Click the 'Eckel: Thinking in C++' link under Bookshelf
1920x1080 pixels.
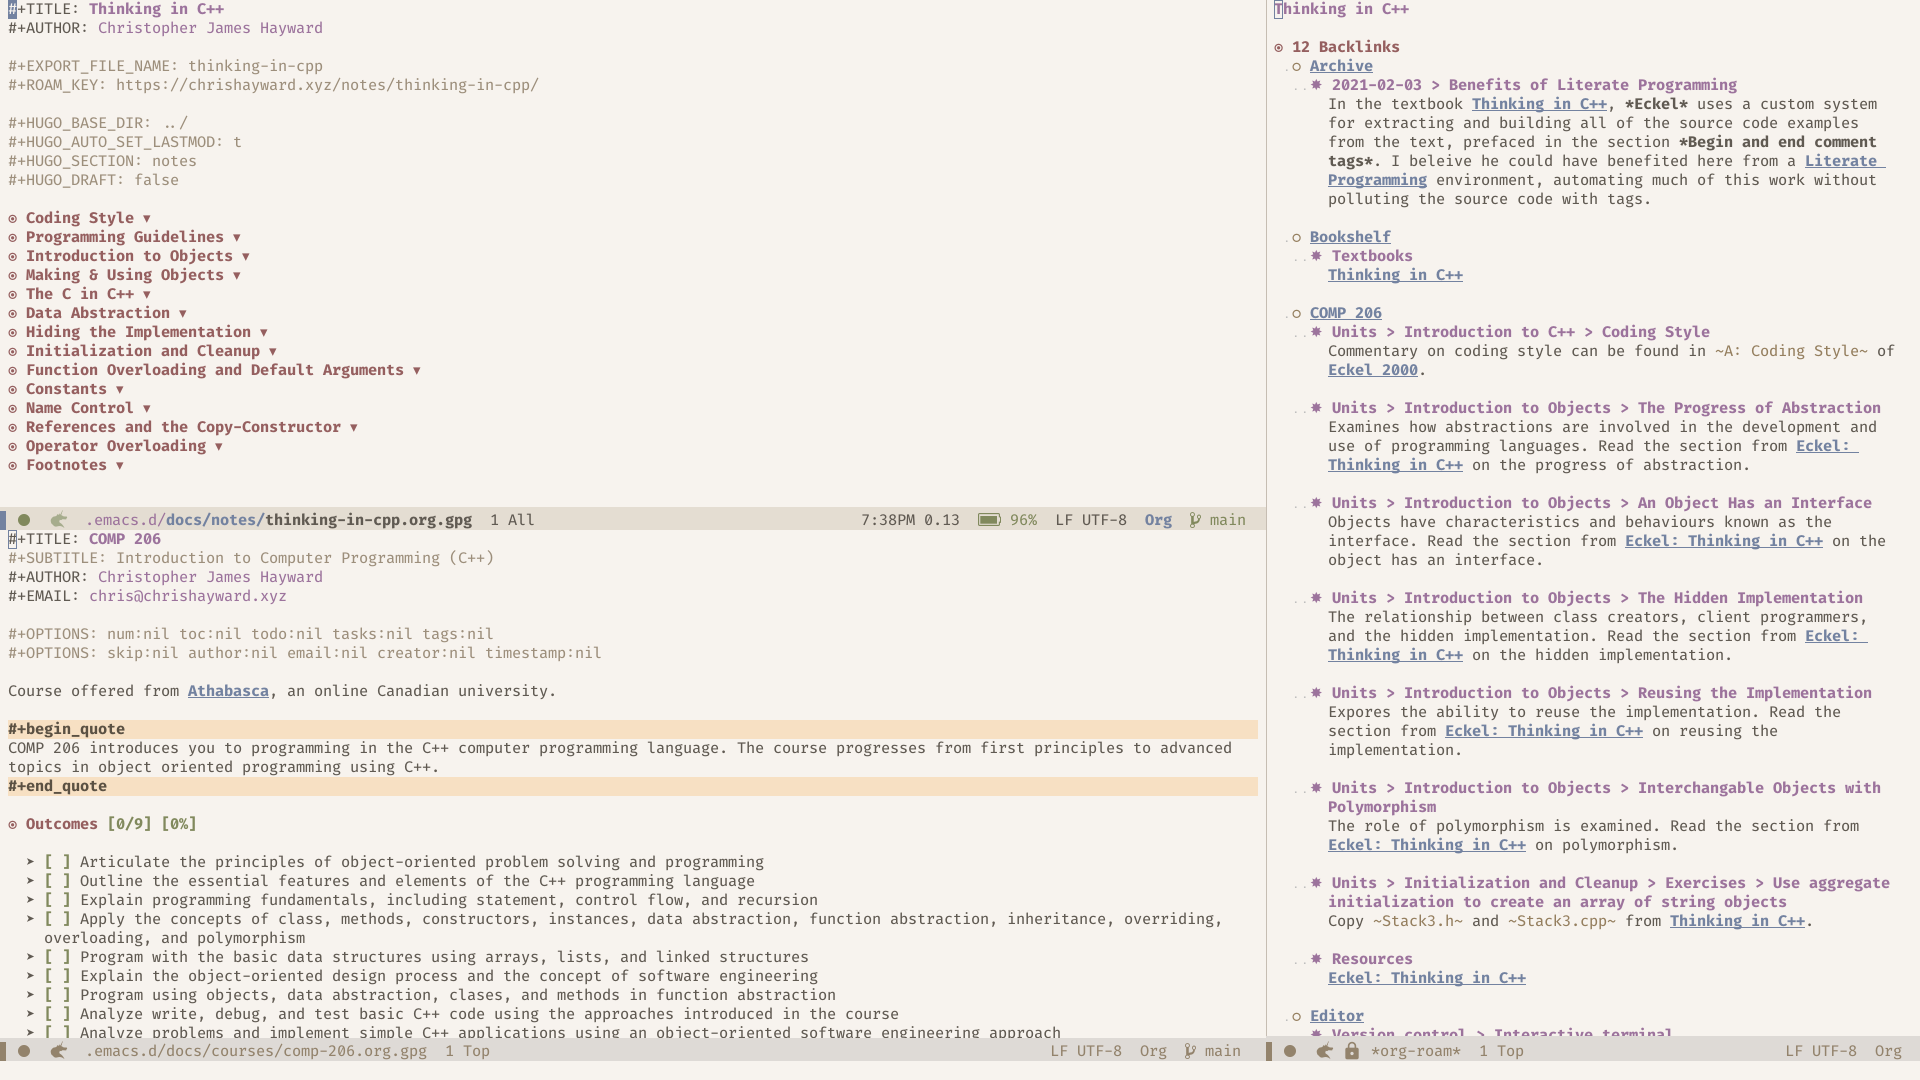1395,276
